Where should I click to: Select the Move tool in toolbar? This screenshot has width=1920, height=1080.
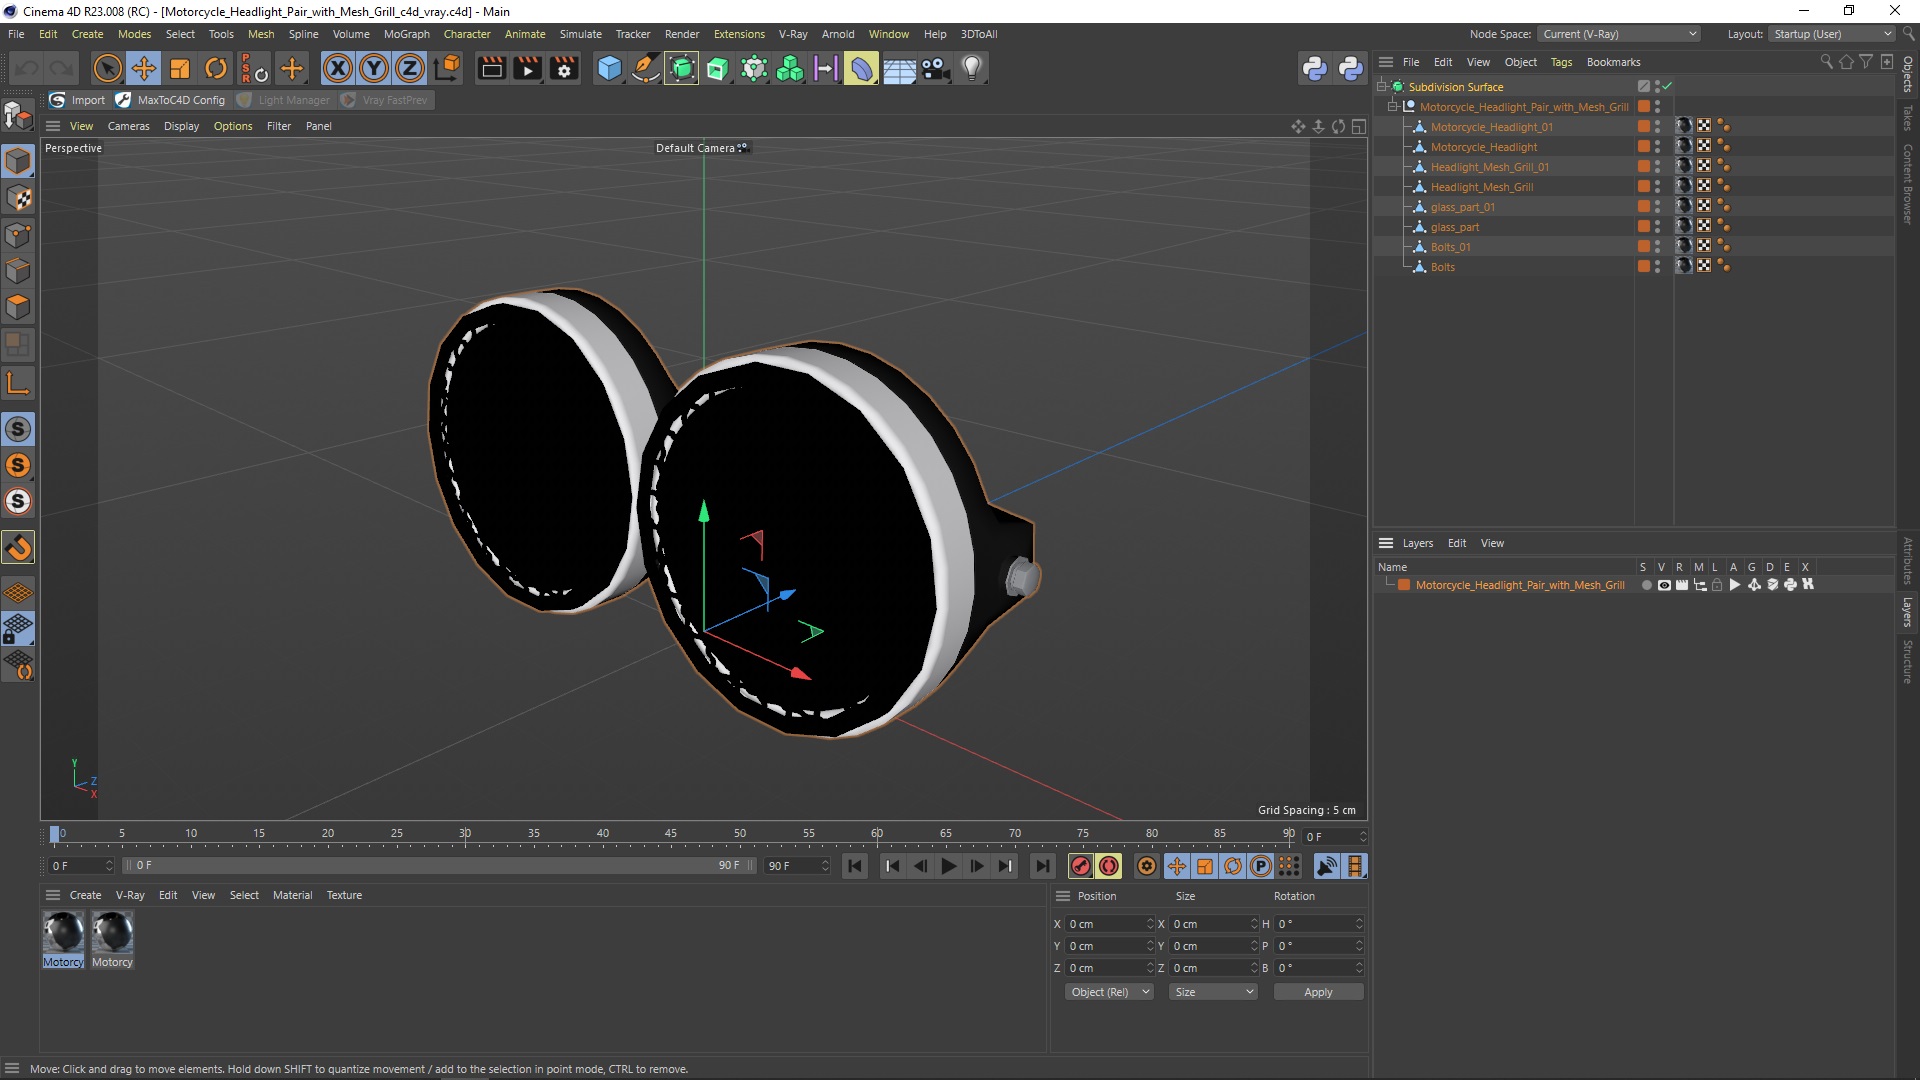point(144,68)
